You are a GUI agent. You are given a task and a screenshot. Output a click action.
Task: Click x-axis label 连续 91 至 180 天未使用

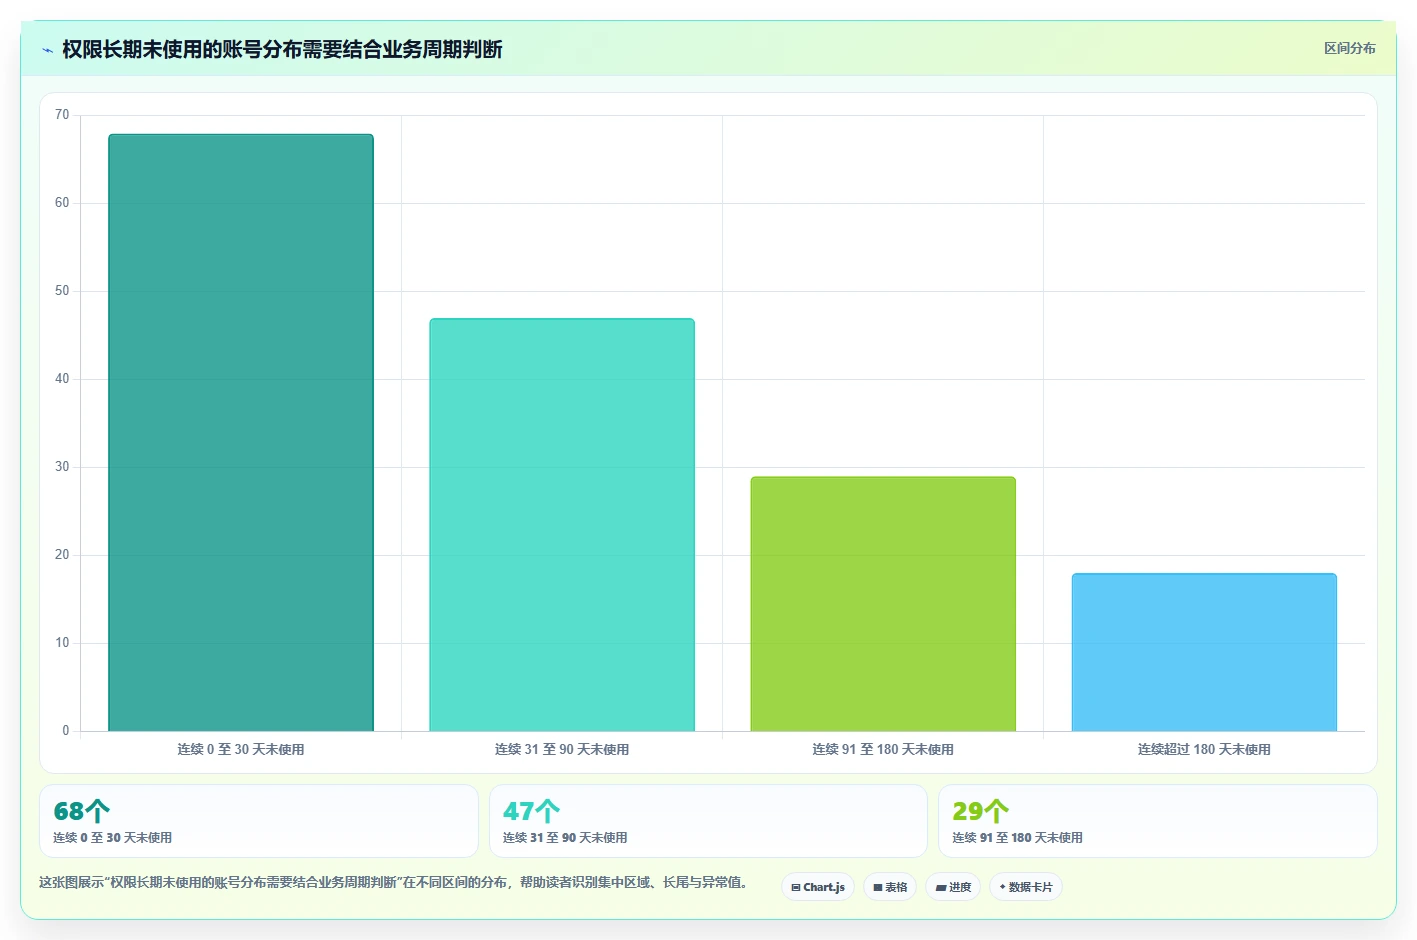883,749
